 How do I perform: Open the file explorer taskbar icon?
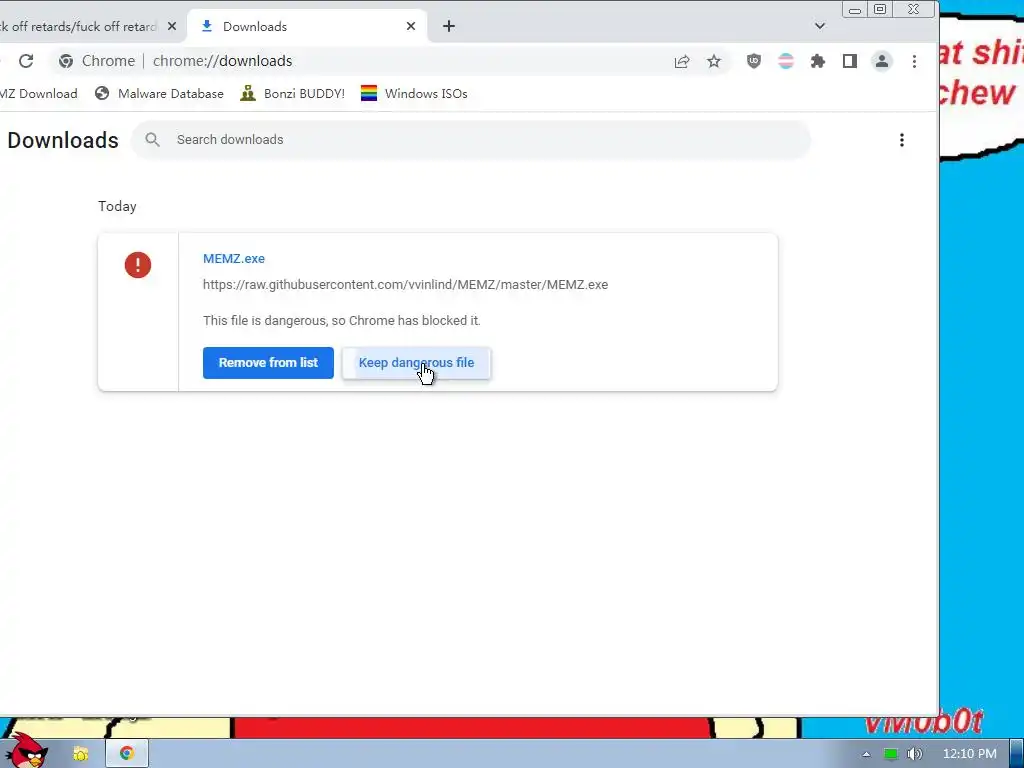pyautogui.click(x=80, y=754)
